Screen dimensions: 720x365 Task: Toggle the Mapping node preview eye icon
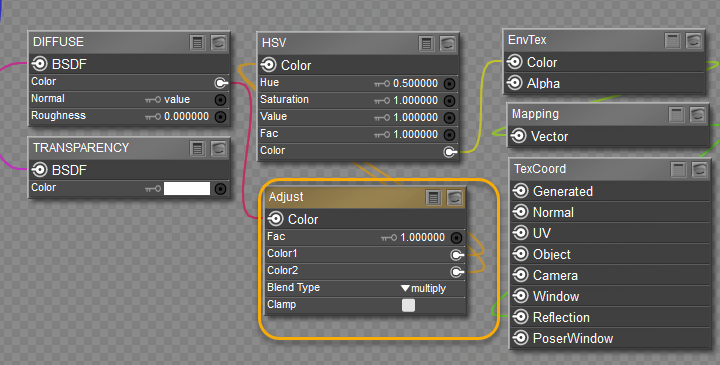click(x=698, y=115)
